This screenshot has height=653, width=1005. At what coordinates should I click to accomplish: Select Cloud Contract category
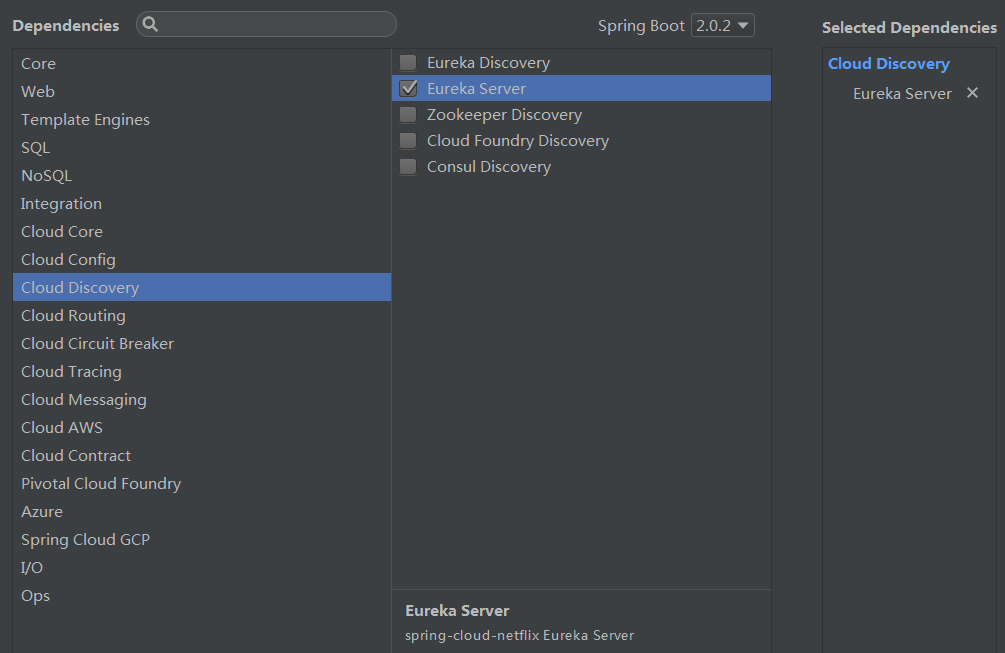click(202, 456)
